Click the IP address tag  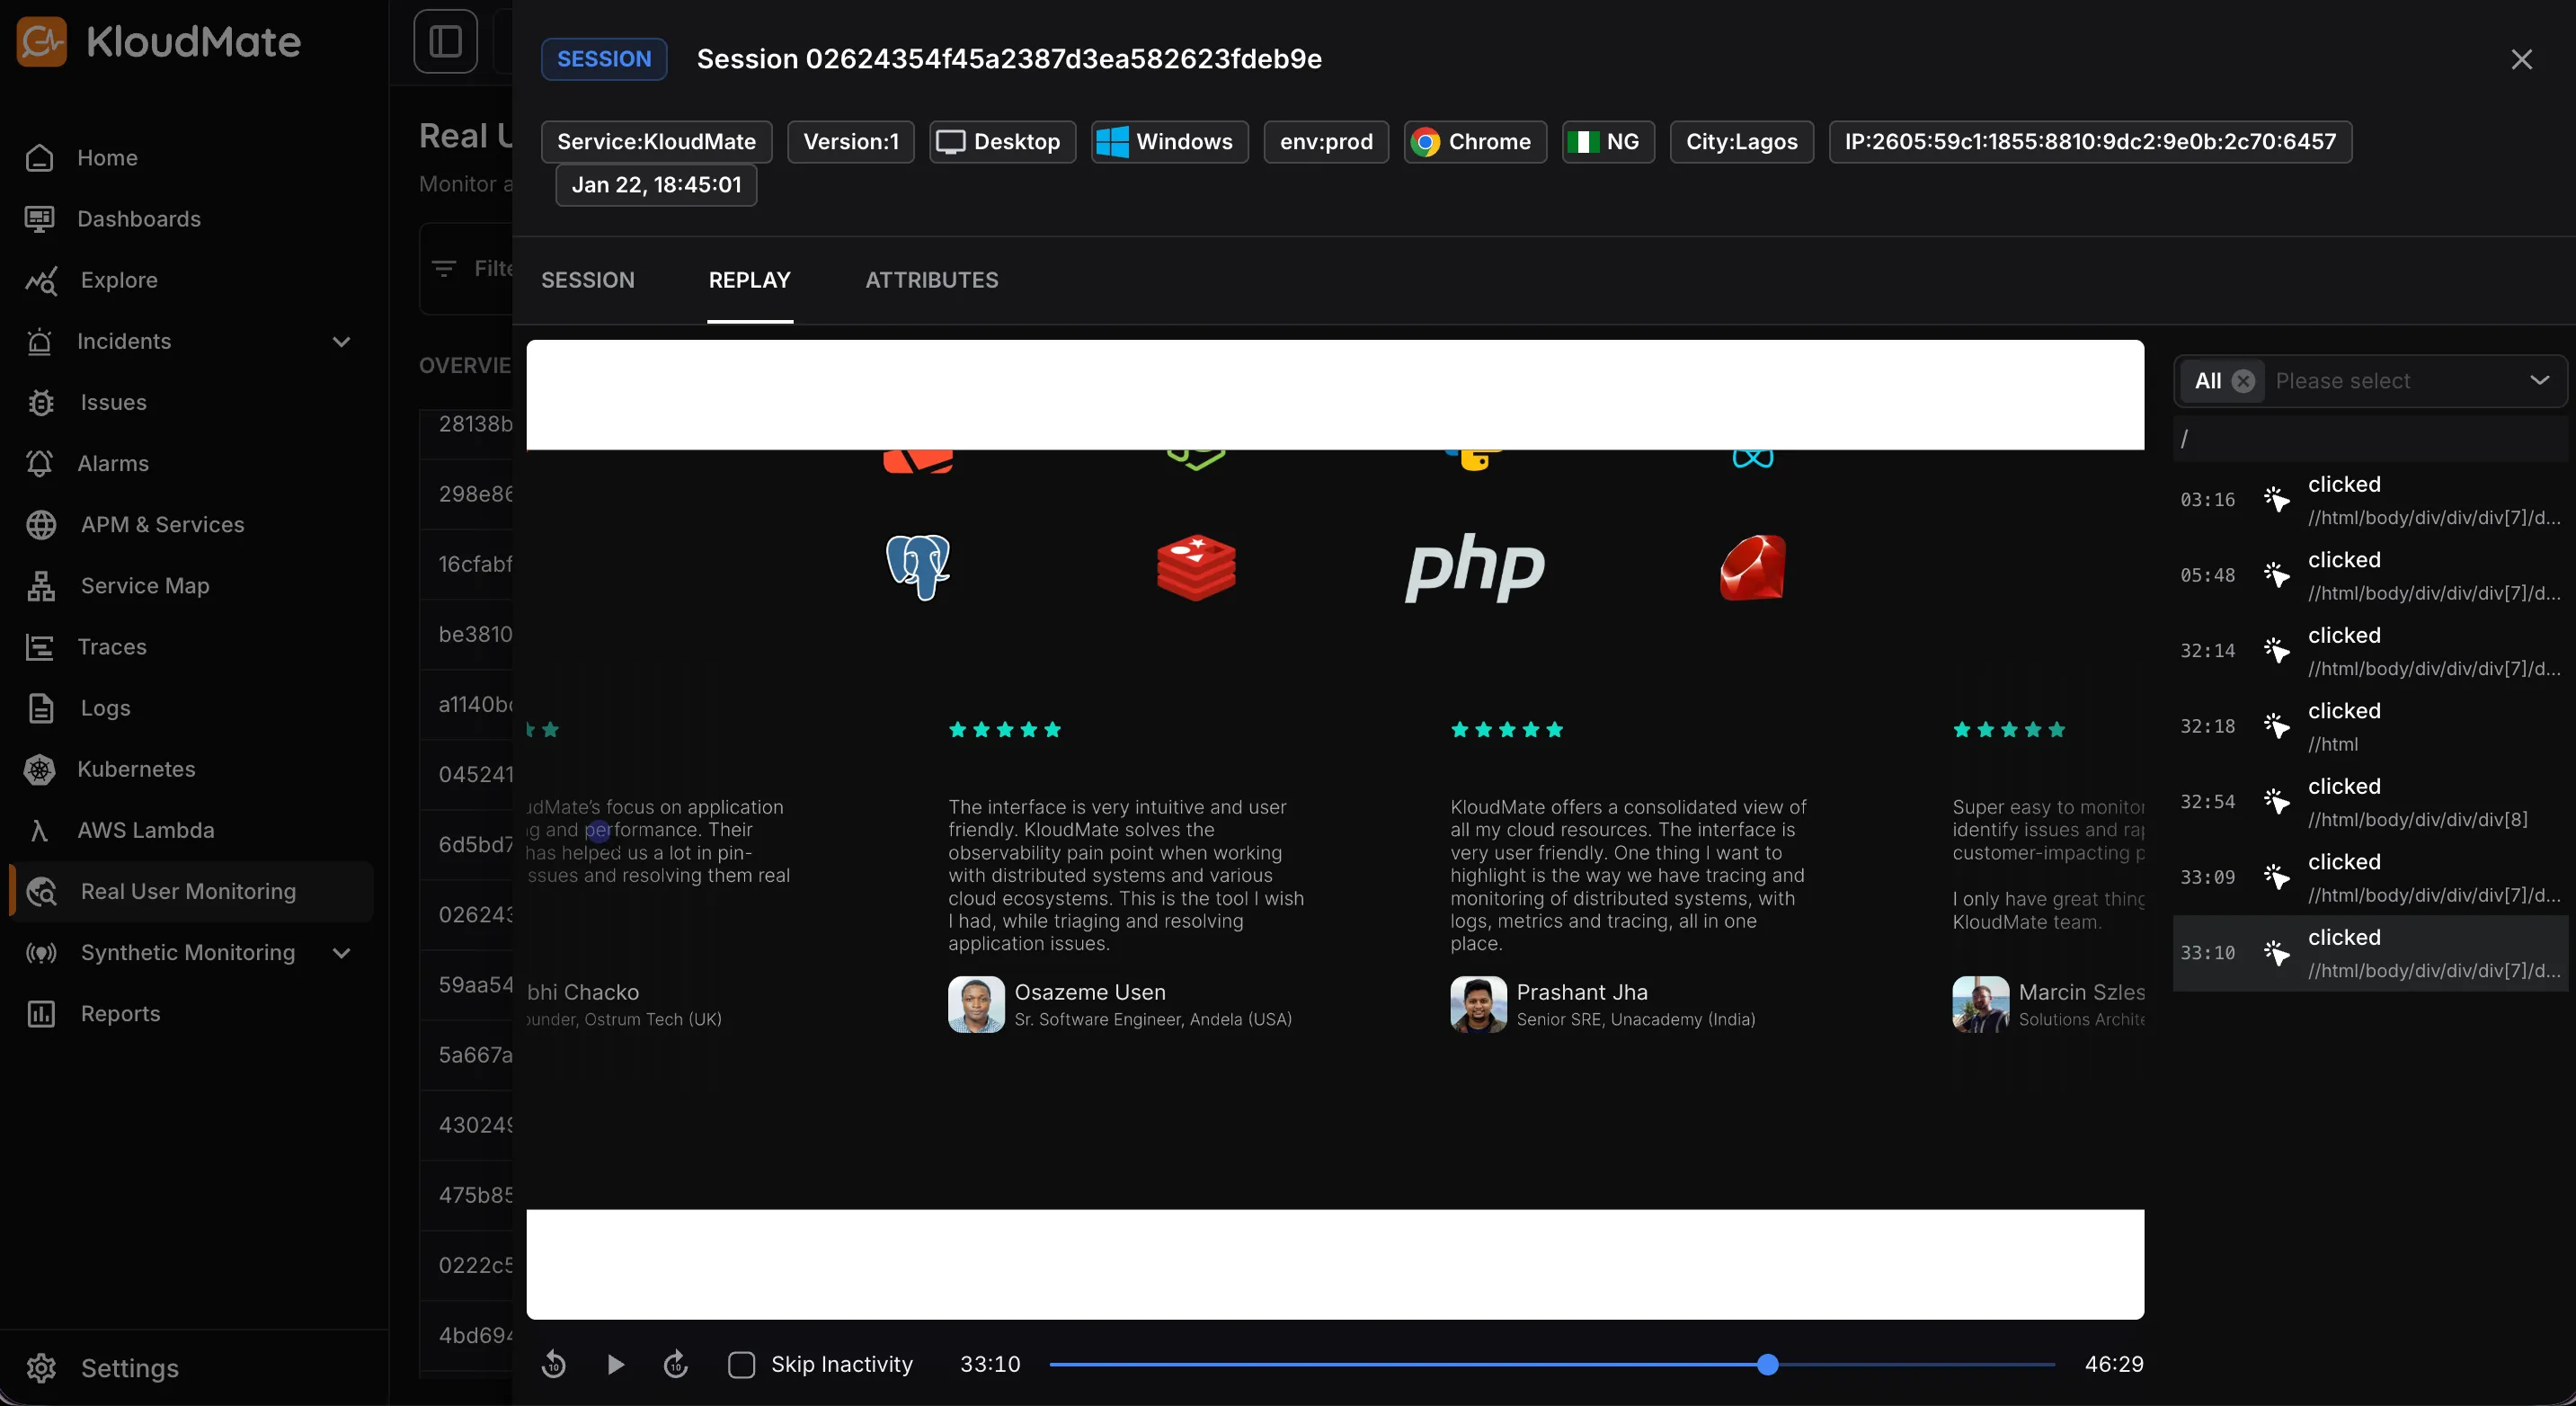(x=2090, y=142)
